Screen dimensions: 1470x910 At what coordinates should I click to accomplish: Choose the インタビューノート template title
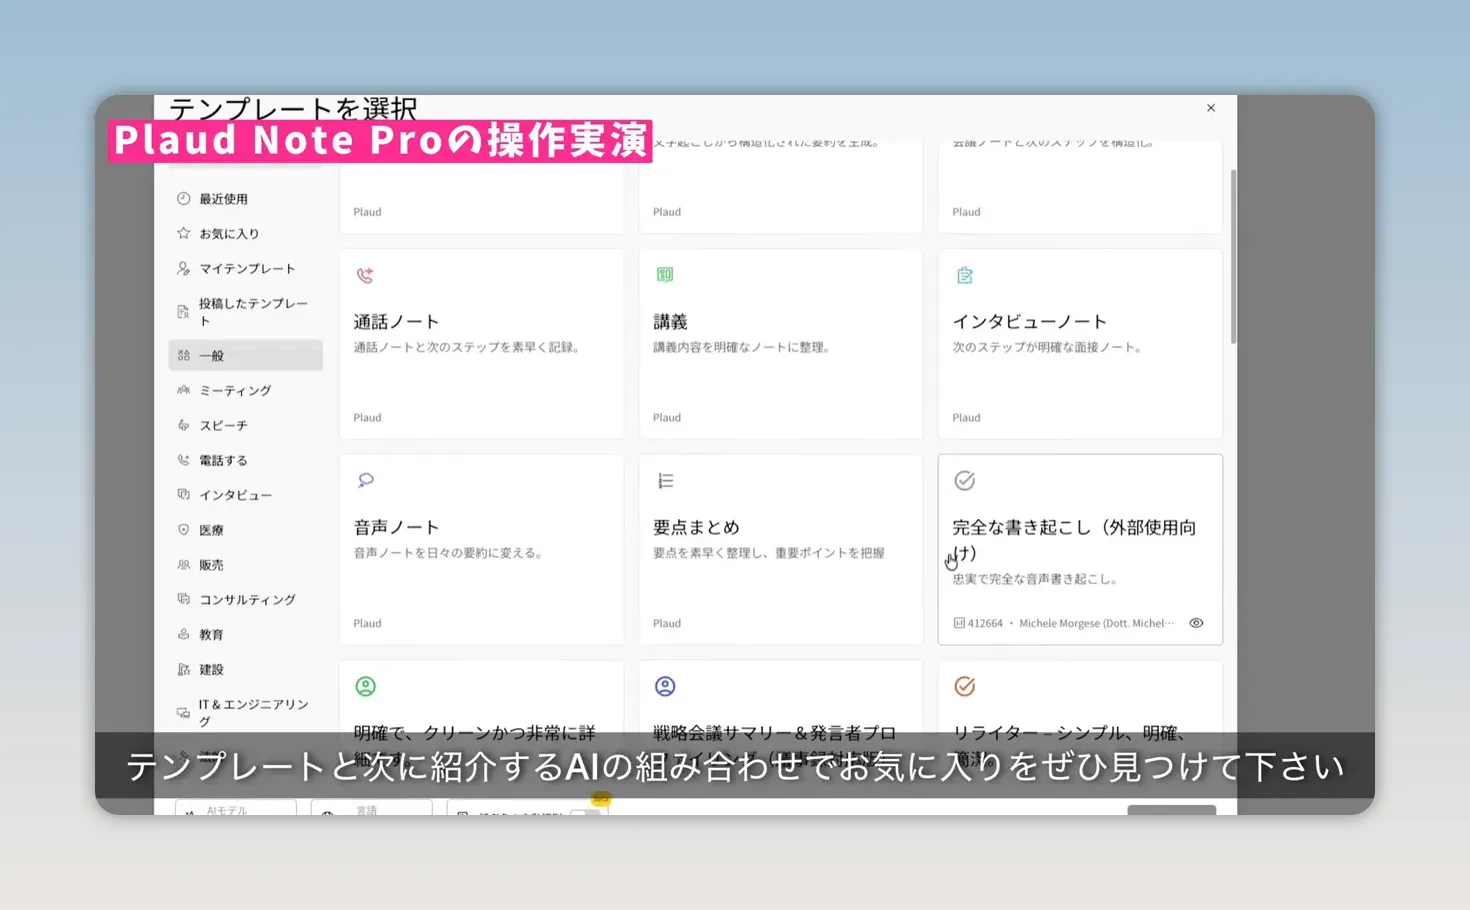pos(1029,322)
